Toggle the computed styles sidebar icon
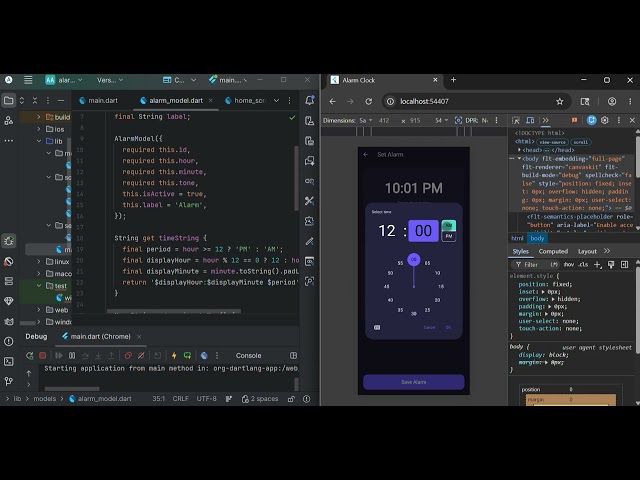This screenshot has height=480, width=640. tap(624, 264)
